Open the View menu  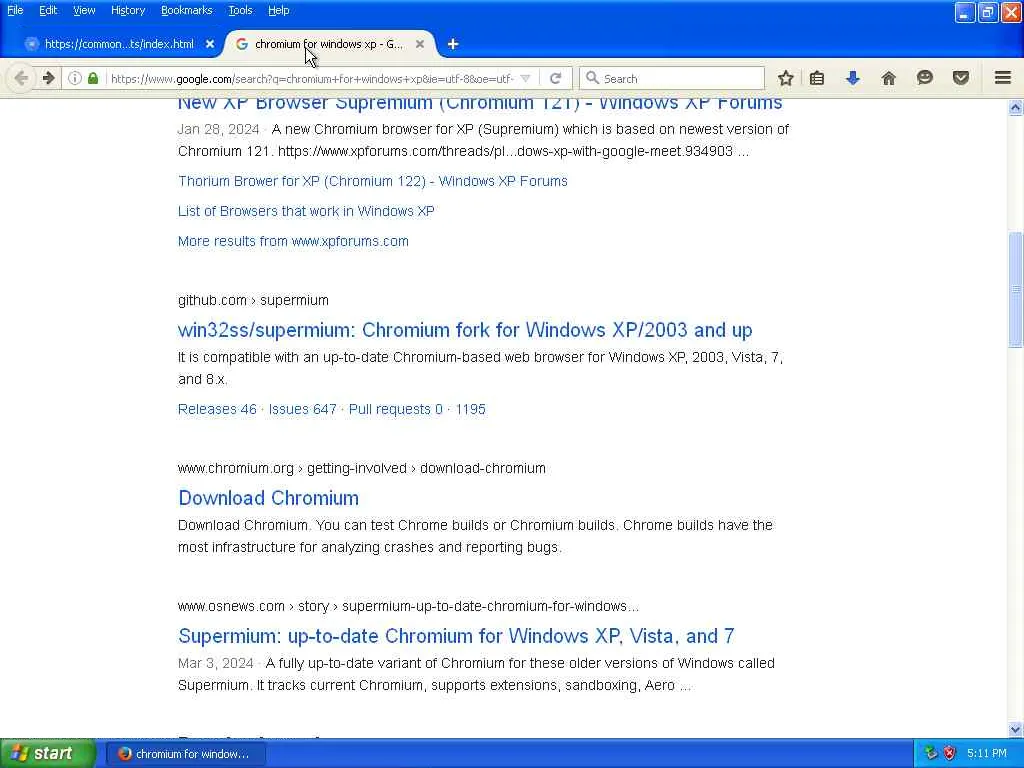[x=84, y=10]
